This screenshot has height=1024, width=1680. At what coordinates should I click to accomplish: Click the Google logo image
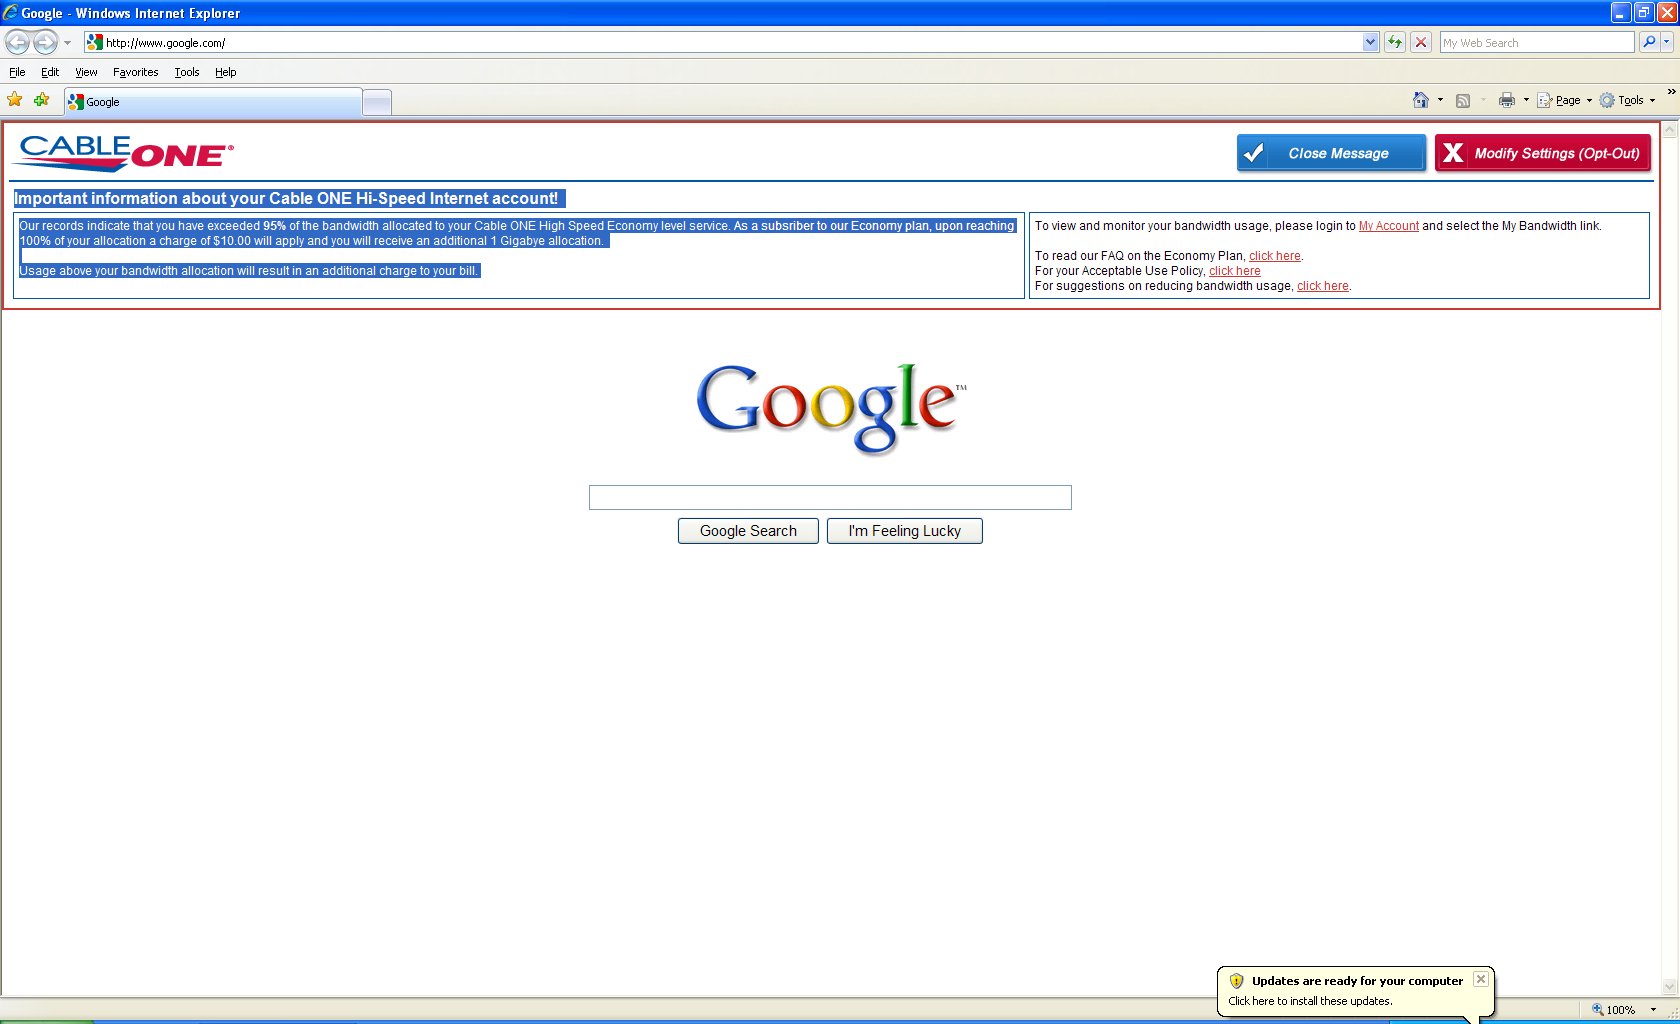coord(831,408)
